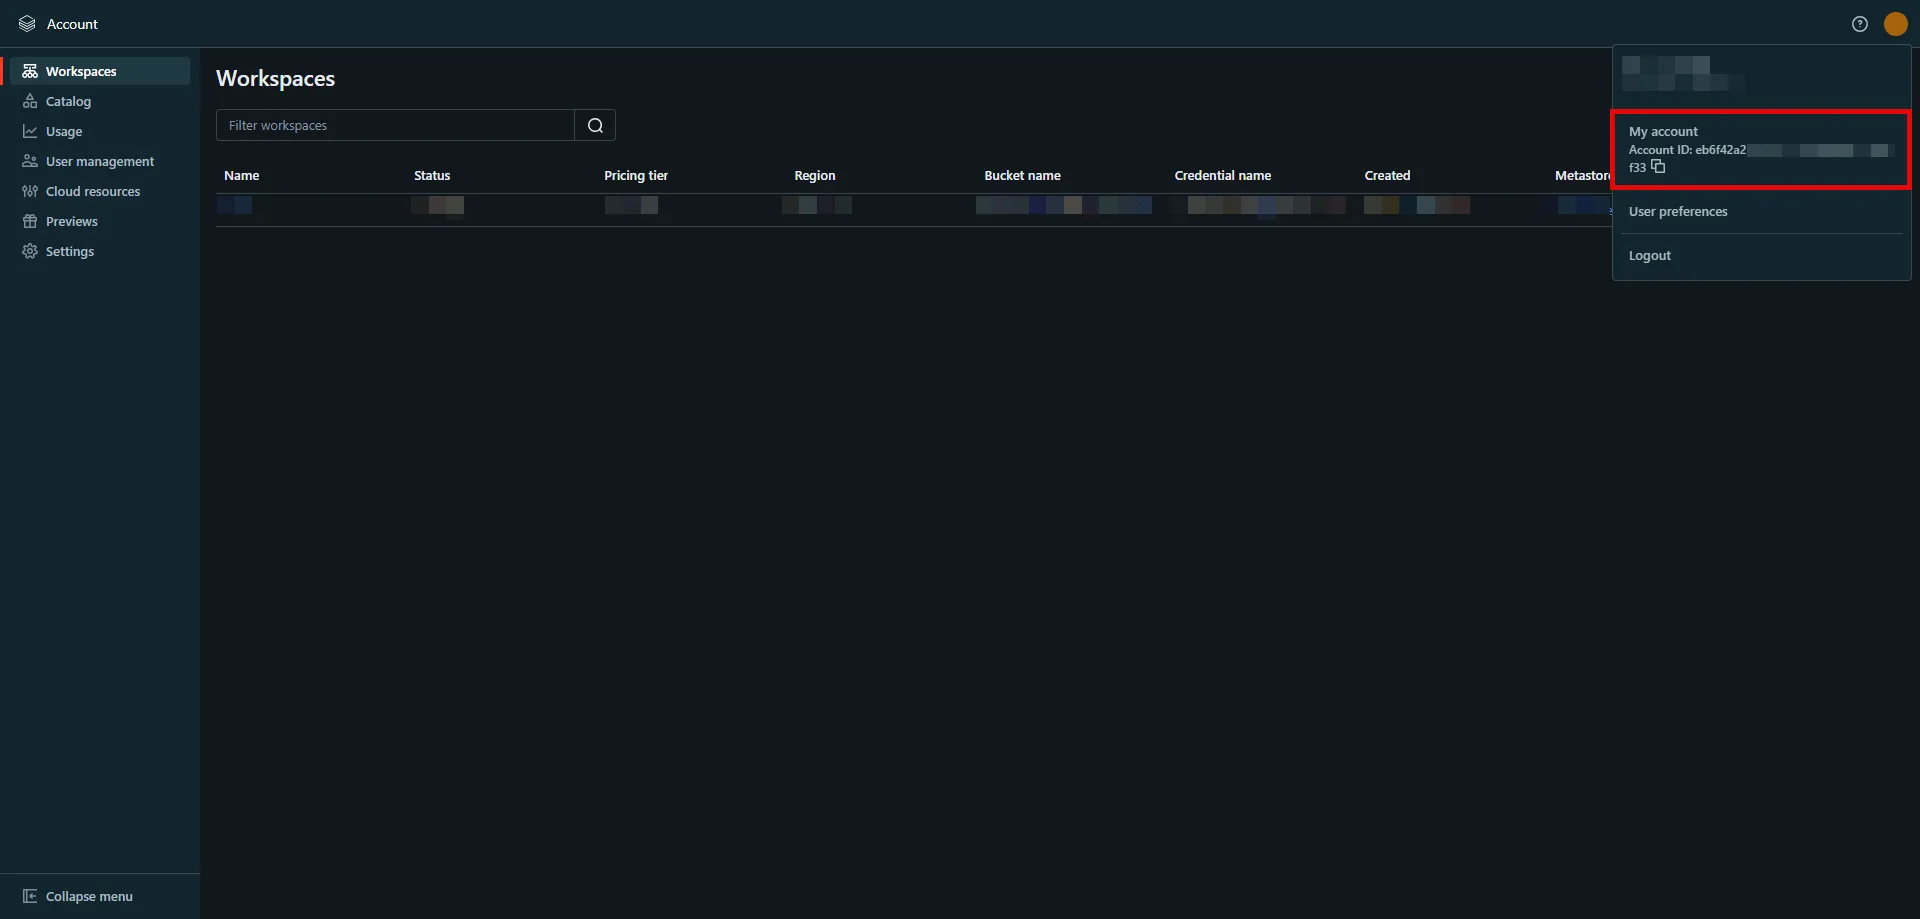Click the user avatar in the top bar
Screen dimensions: 1920x919
click(x=1896, y=23)
